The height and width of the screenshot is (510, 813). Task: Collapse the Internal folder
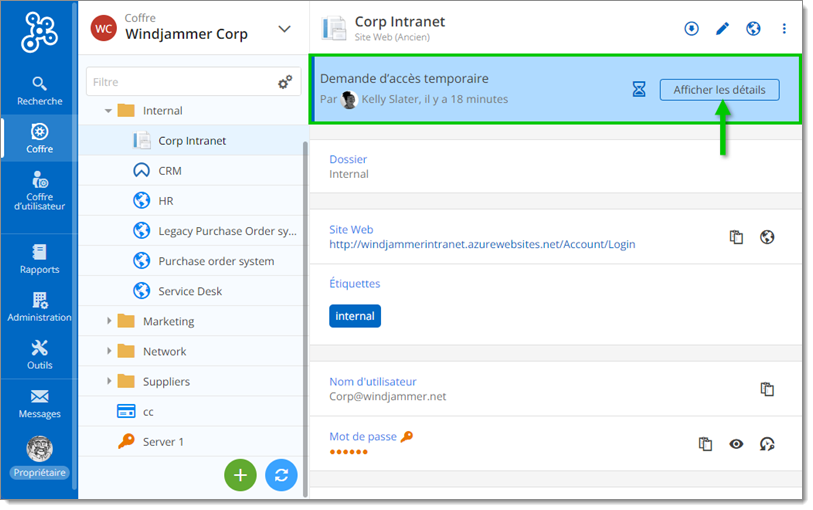coord(109,111)
